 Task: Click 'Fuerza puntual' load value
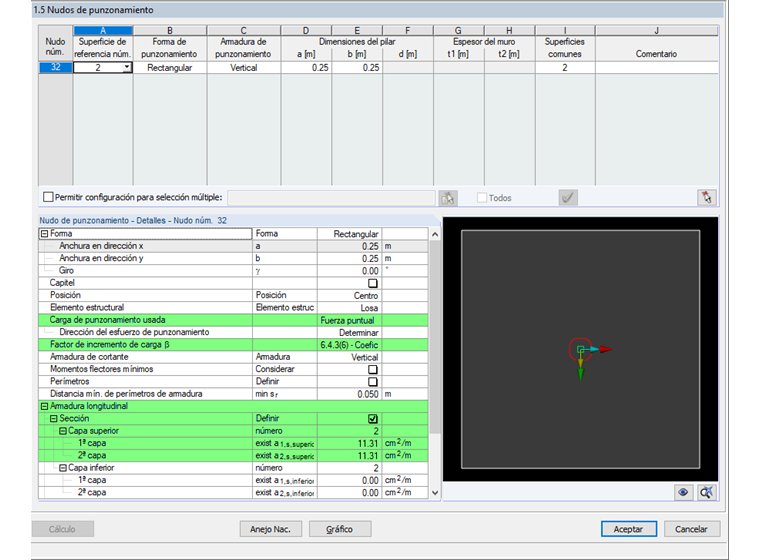[349, 320]
